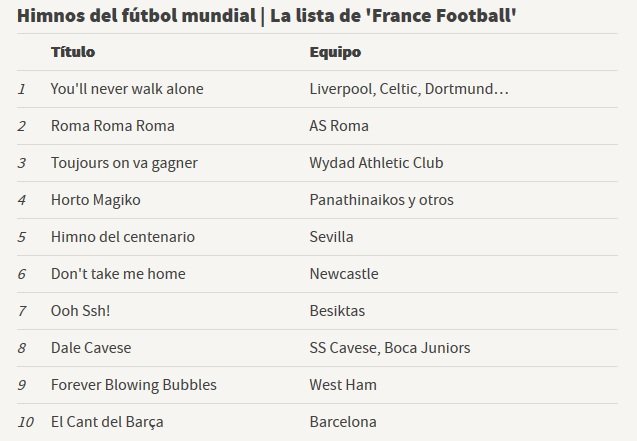Select 'Himno del centenario' title
Viewport: 637px width, 441px height.
pyautogui.click(x=123, y=237)
